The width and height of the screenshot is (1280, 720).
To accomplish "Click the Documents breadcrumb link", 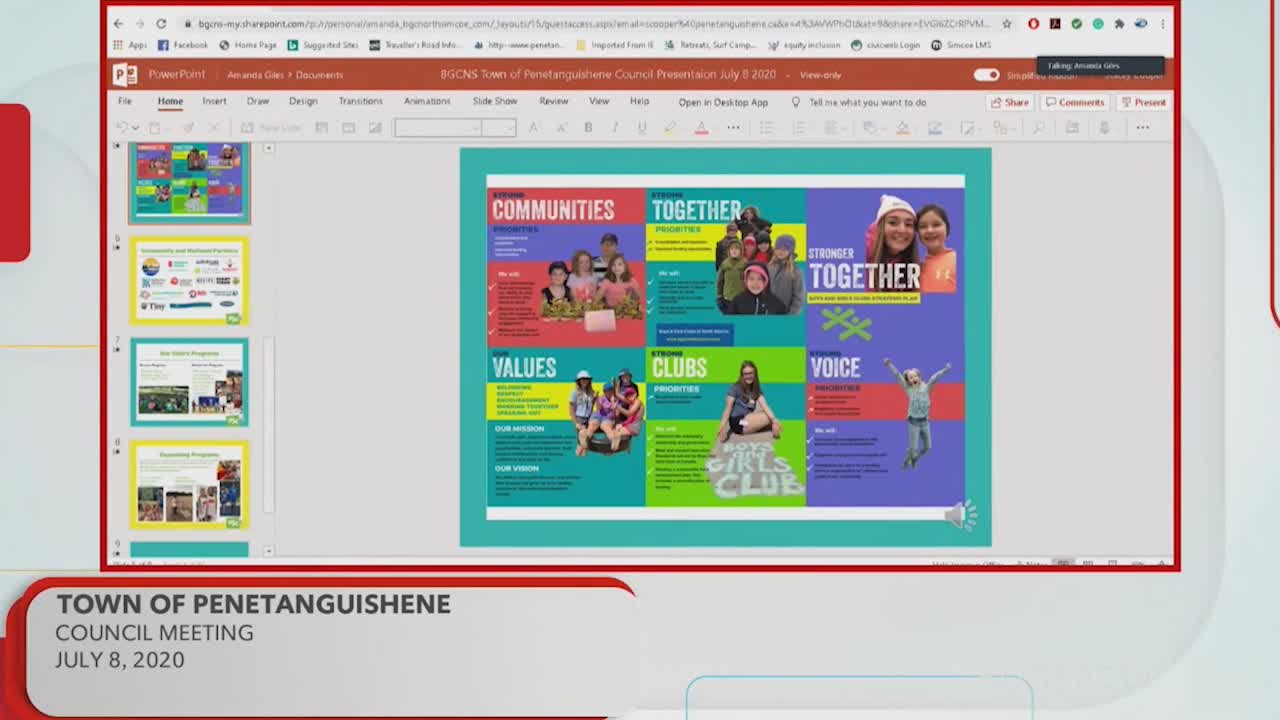I will [x=319, y=75].
